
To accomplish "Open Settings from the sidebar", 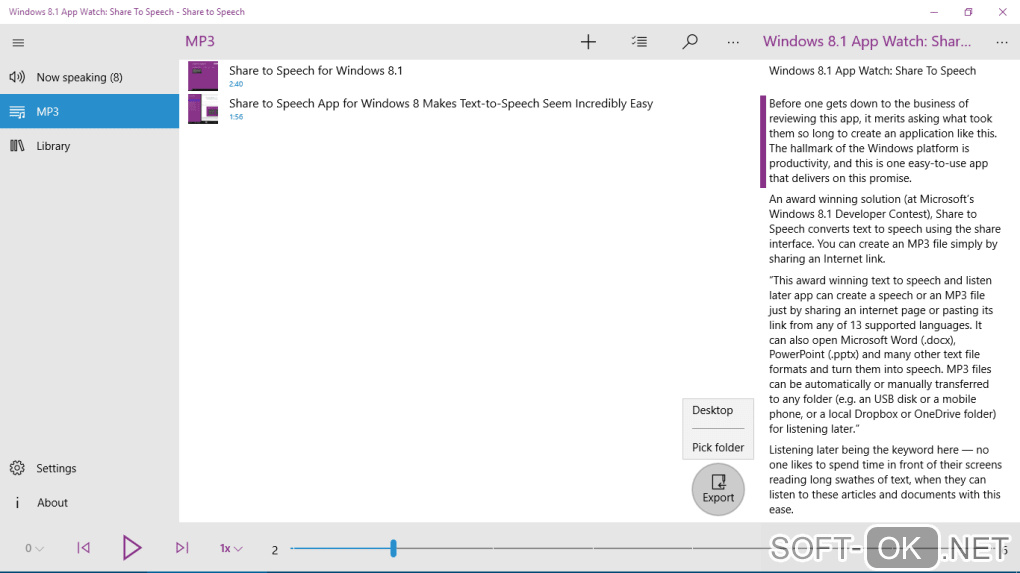I will coord(89,468).
